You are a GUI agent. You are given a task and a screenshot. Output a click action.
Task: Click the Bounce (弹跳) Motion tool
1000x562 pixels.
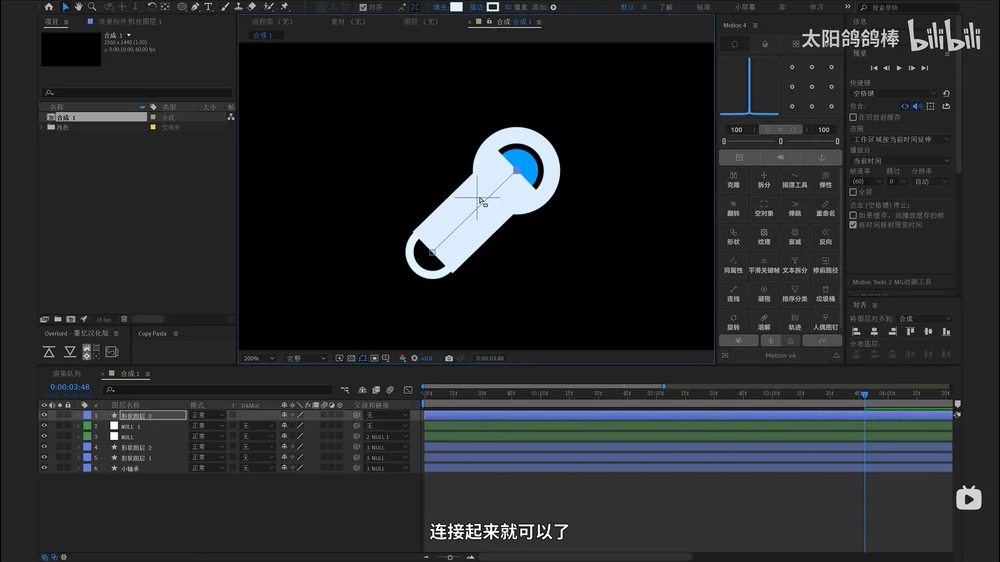tap(795, 209)
